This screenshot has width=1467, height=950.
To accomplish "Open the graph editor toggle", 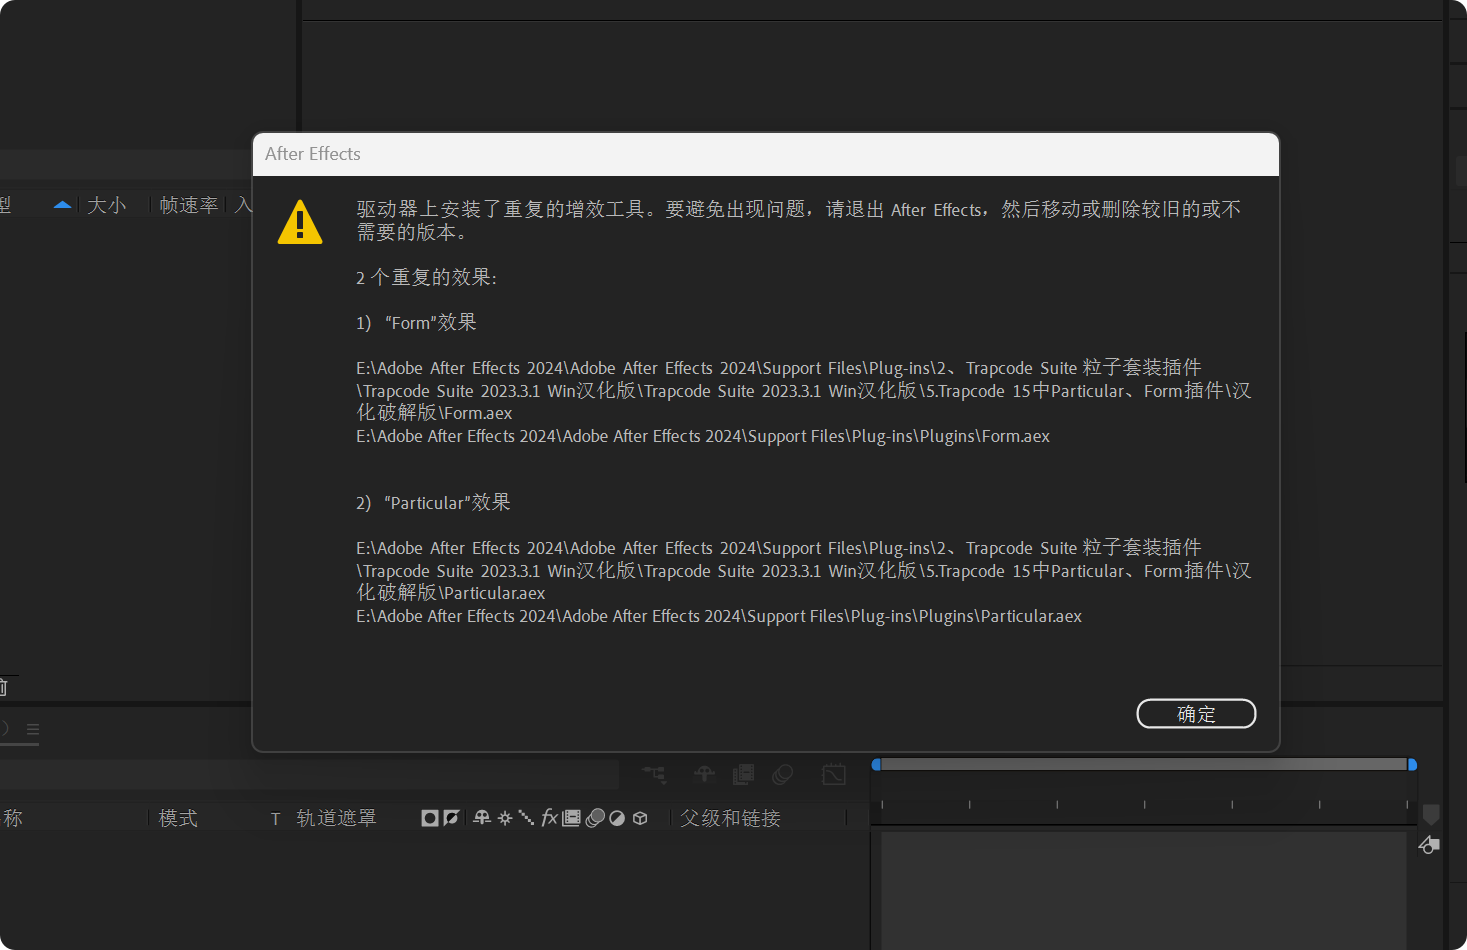I will (834, 774).
